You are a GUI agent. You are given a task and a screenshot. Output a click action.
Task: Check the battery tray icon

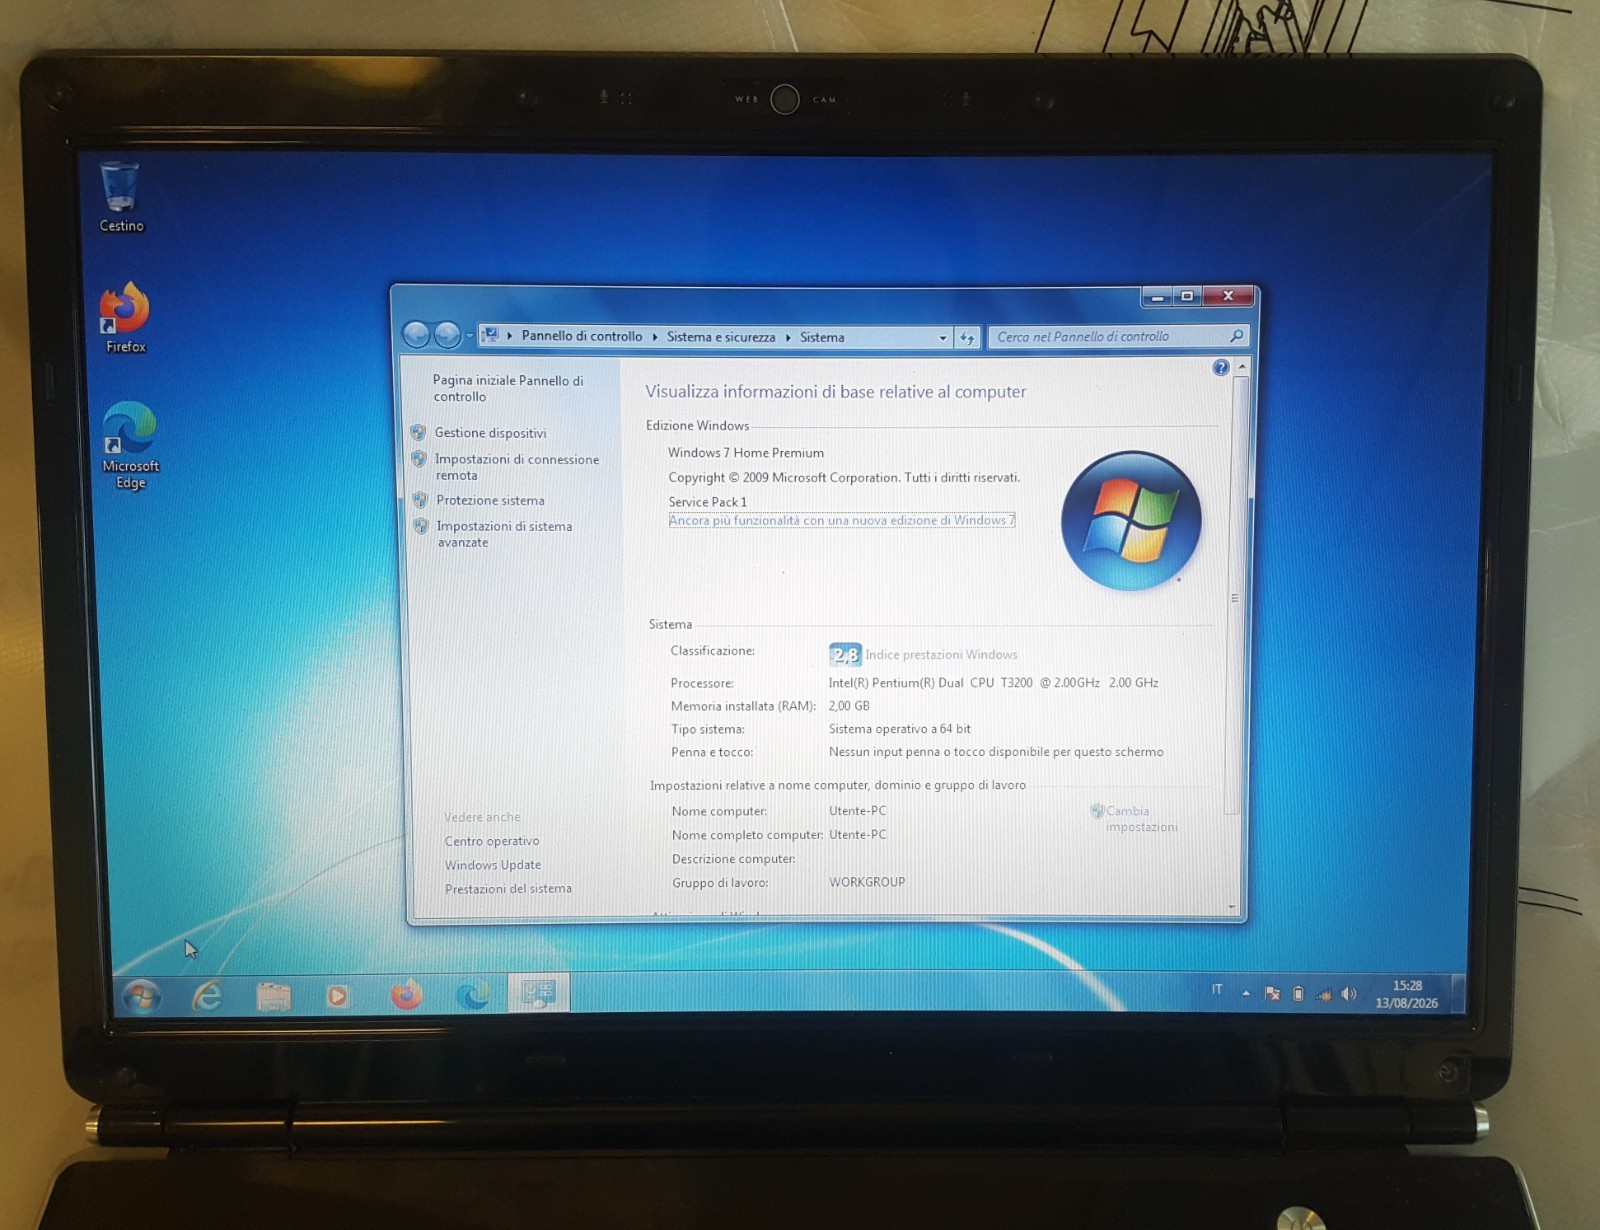point(1298,993)
